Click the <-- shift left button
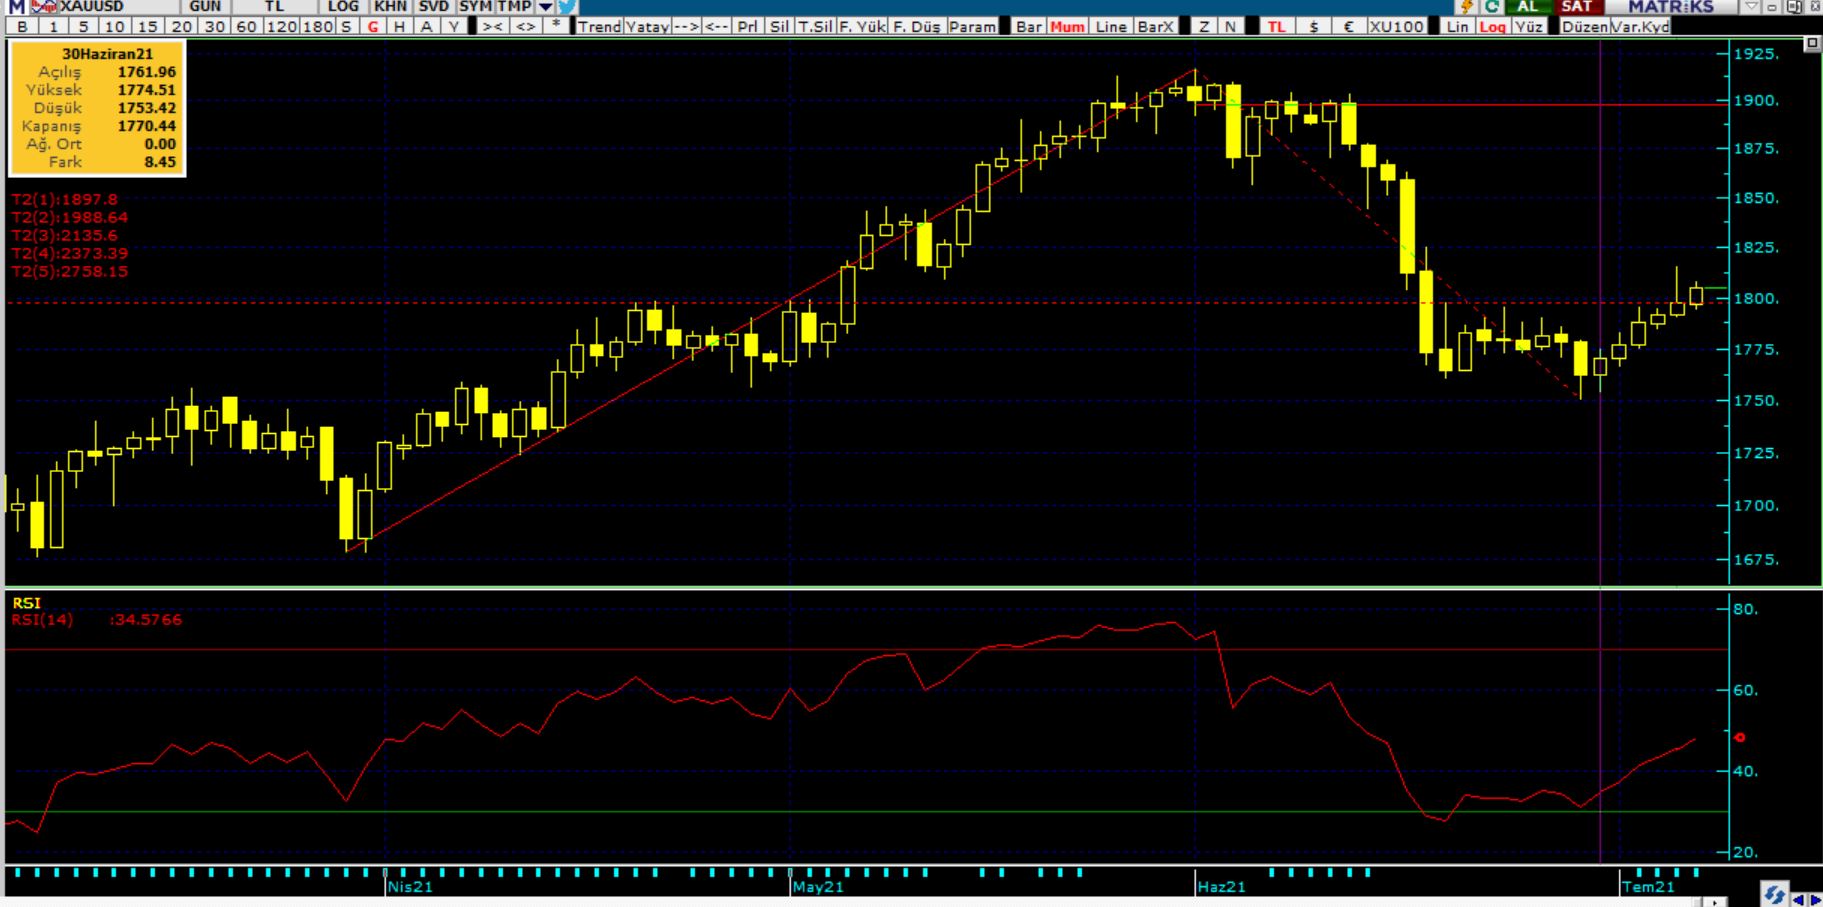The image size is (1823, 907). 717,27
